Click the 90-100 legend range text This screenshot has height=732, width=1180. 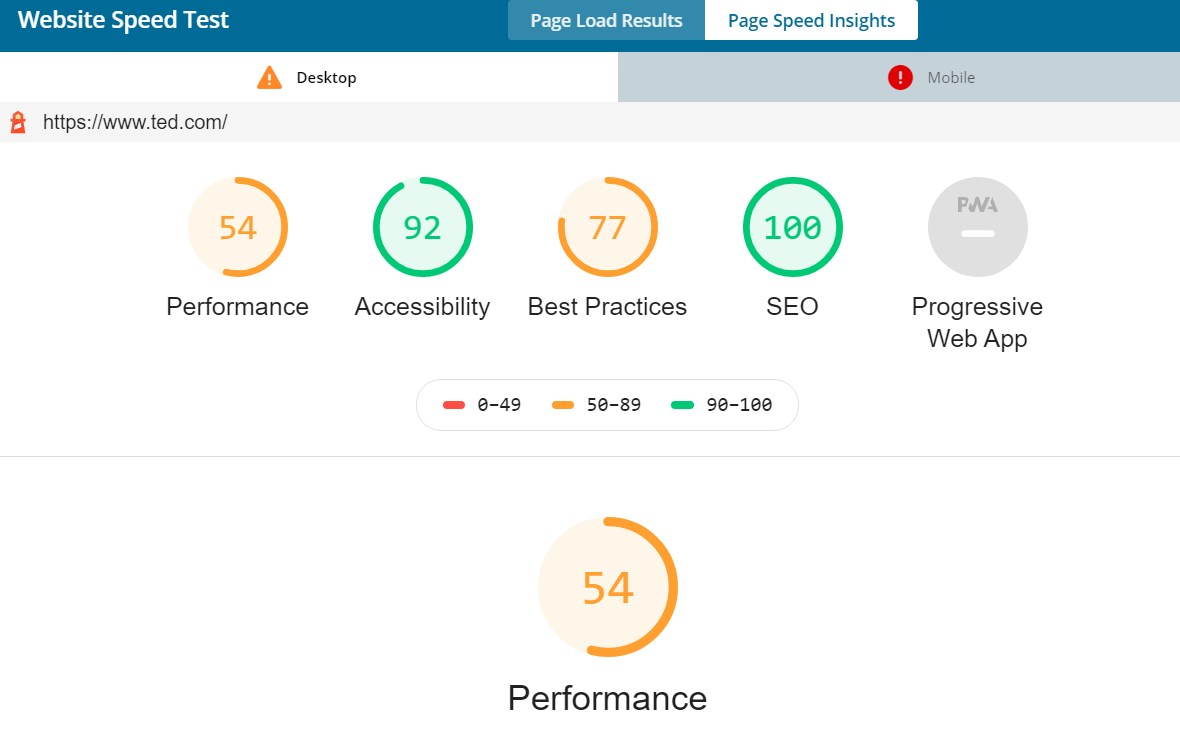(x=739, y=405)
